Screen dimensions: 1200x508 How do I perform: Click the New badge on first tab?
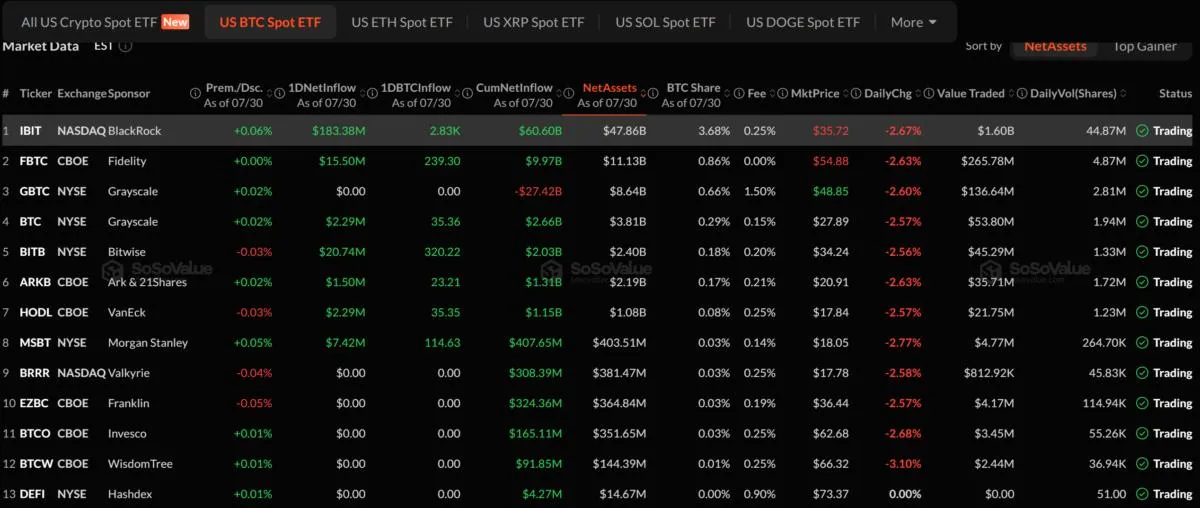point(175,22)
